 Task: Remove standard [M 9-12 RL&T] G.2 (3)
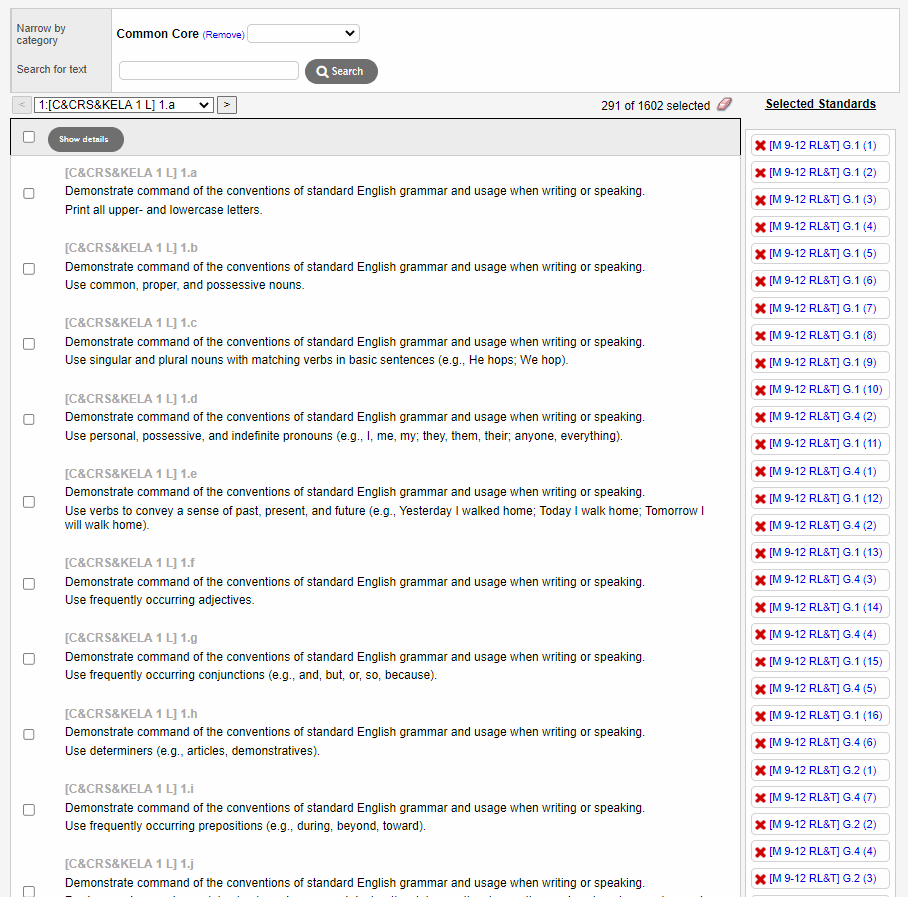pyautogui.click(x=760, y=877)
